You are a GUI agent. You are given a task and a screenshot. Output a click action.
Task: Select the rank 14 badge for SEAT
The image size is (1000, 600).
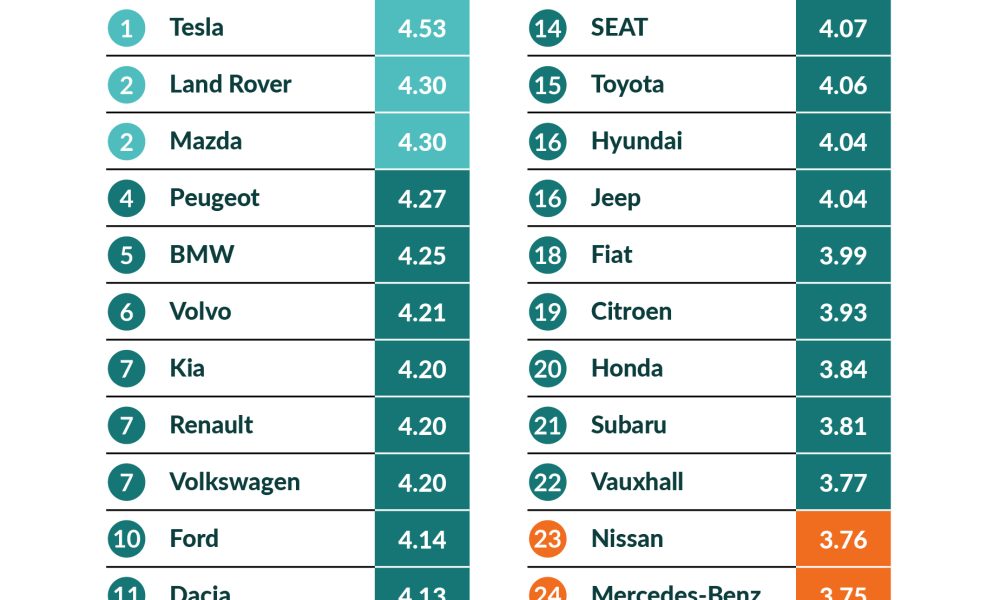pos(547,29)
